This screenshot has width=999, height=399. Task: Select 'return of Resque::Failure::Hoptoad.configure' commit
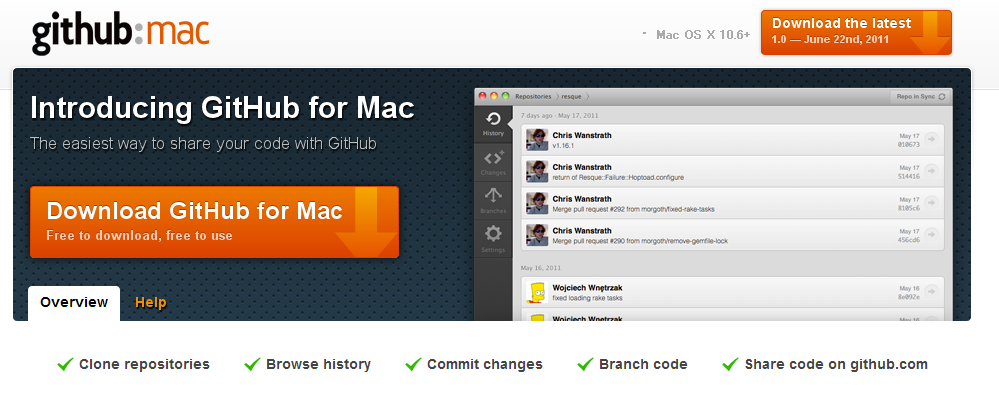pos(618,178)
